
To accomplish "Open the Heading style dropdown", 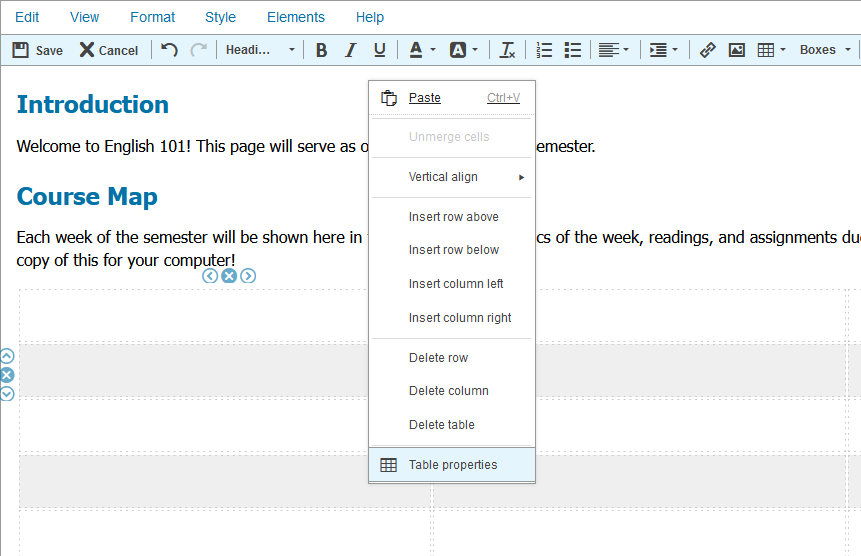I will [x=260, y=50].
